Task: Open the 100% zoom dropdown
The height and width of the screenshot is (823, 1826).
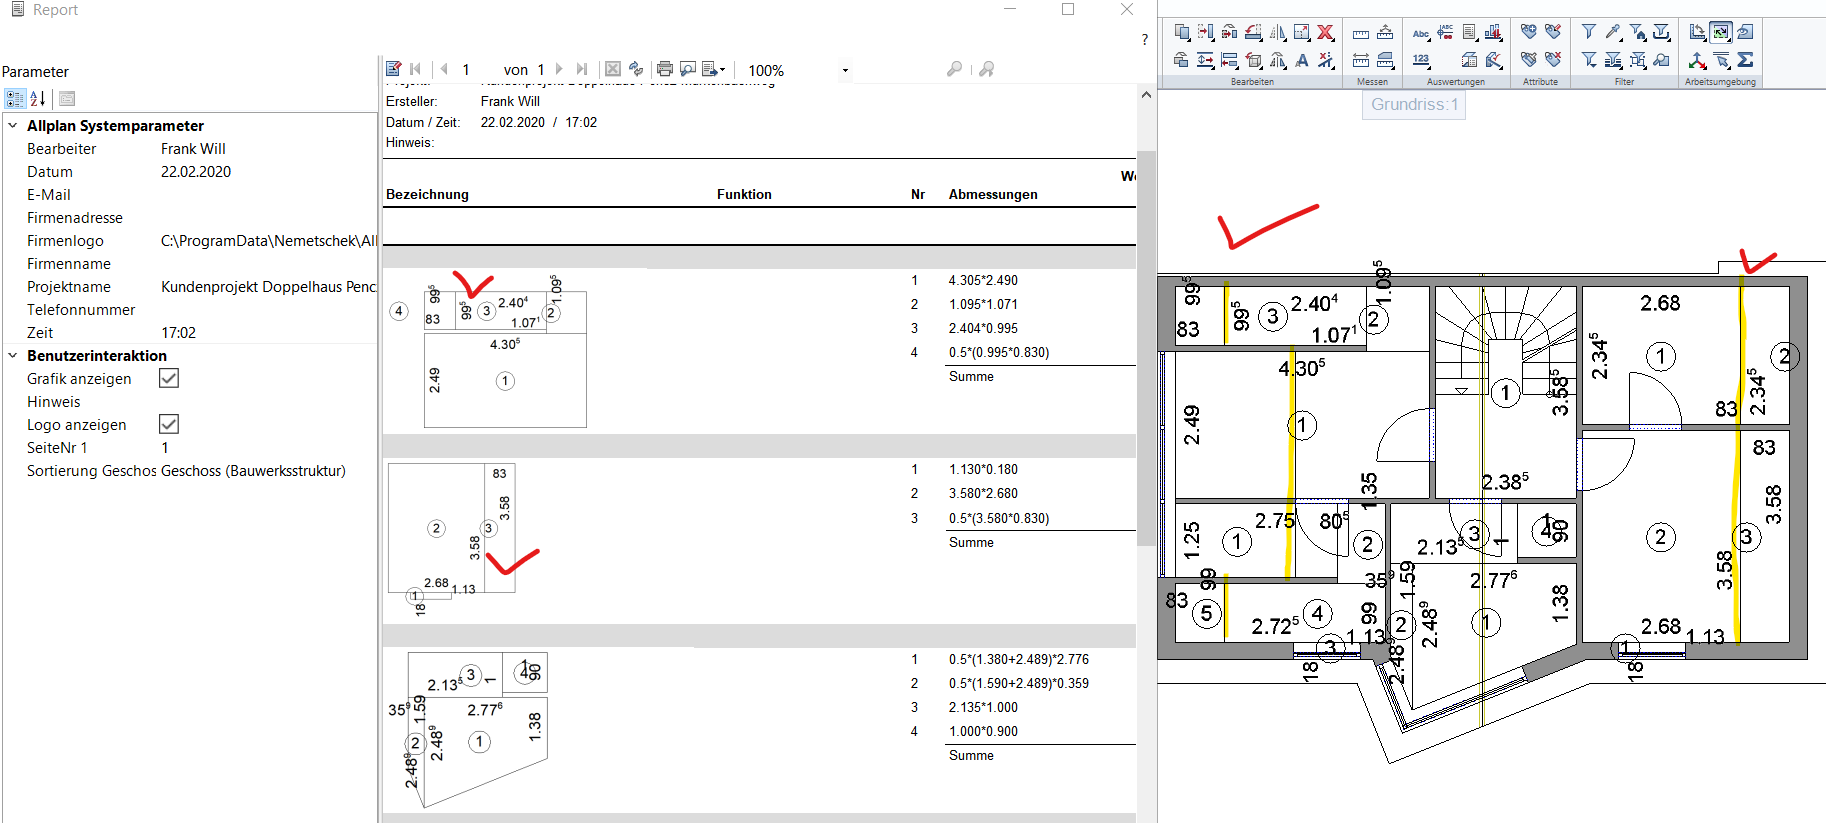Action: click(845, 70)
